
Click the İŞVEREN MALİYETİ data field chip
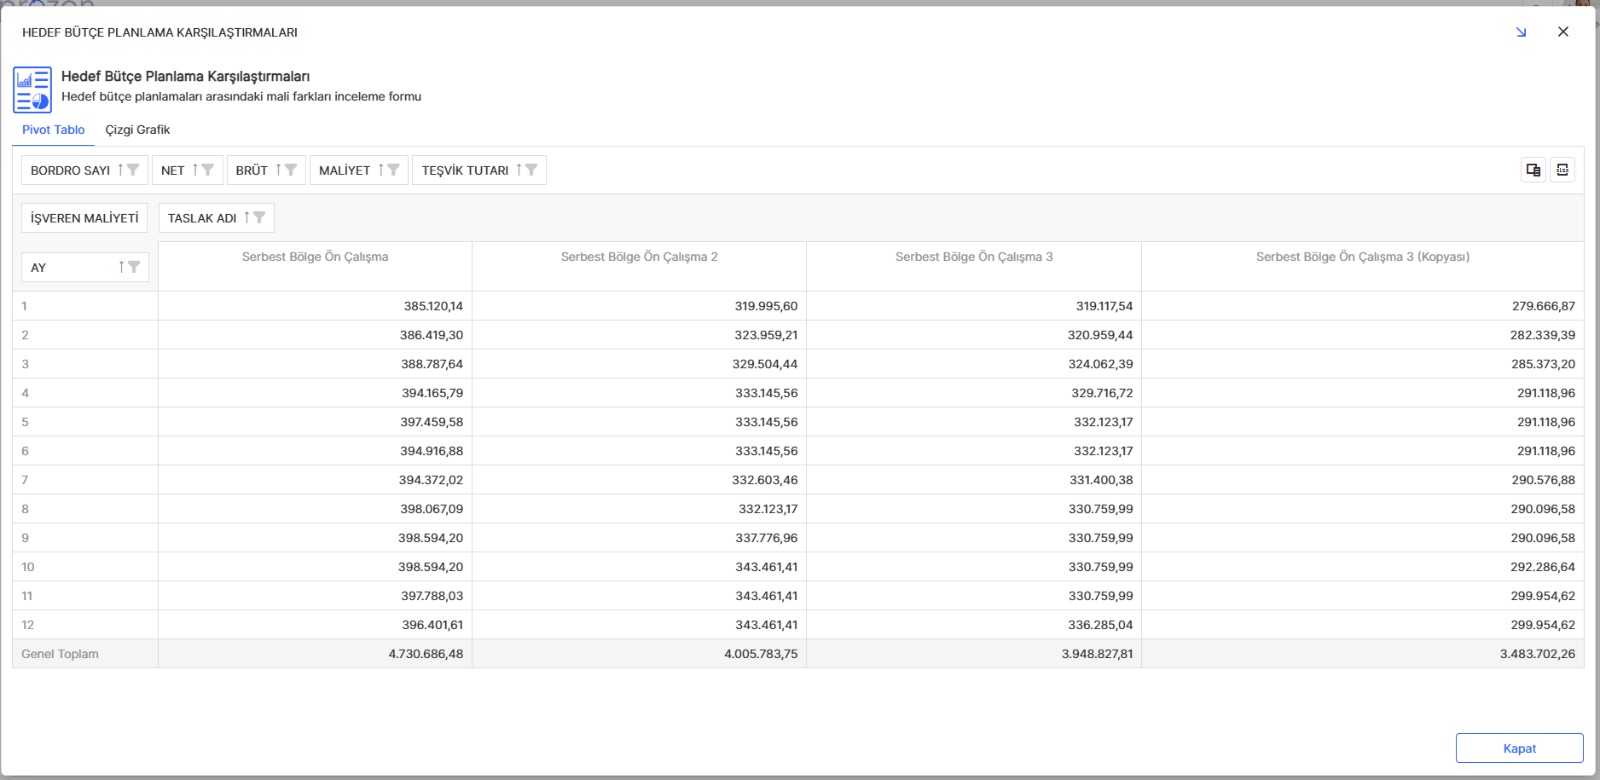point(85,218)
